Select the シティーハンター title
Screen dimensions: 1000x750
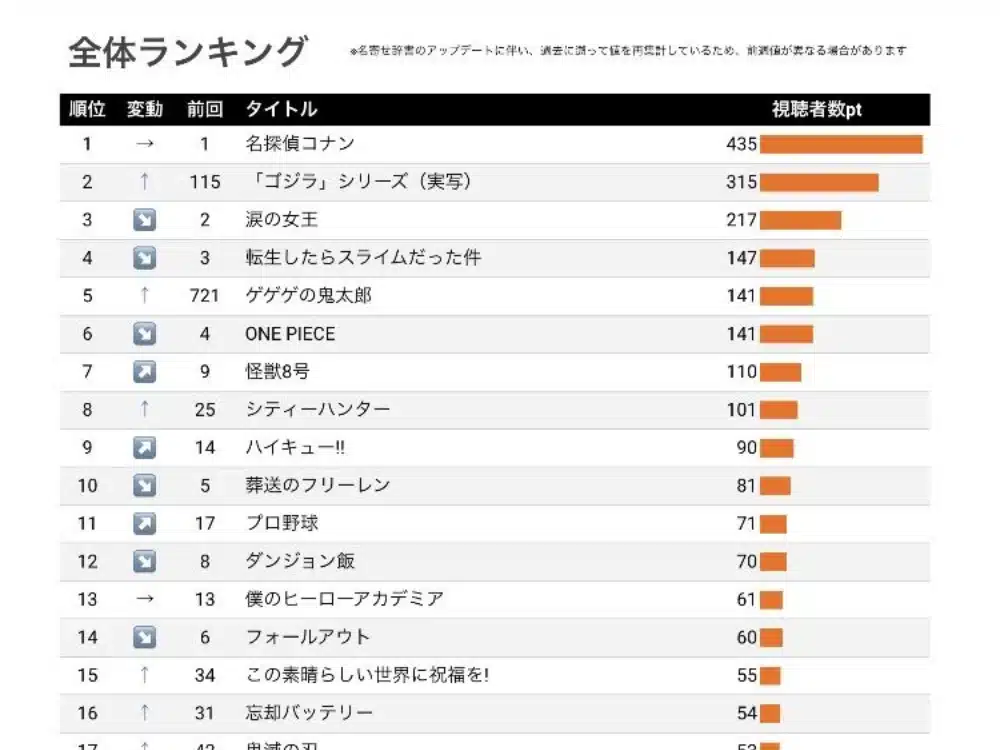point(318,410)
